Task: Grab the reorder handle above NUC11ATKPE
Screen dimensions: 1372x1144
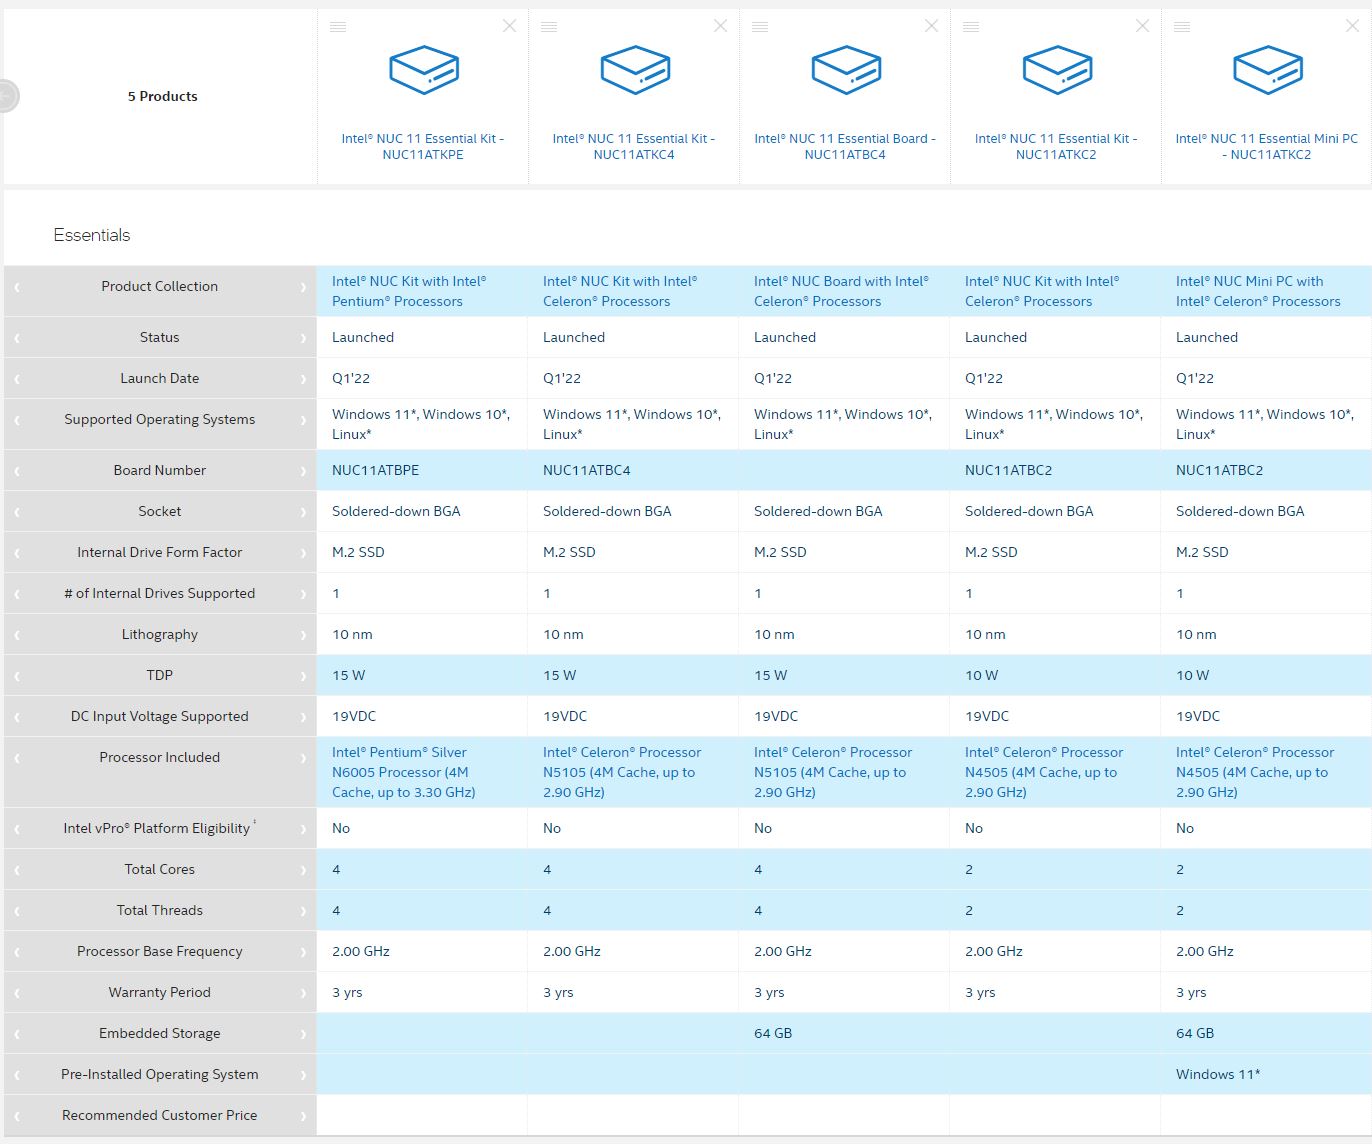Action: pos(338,27)
